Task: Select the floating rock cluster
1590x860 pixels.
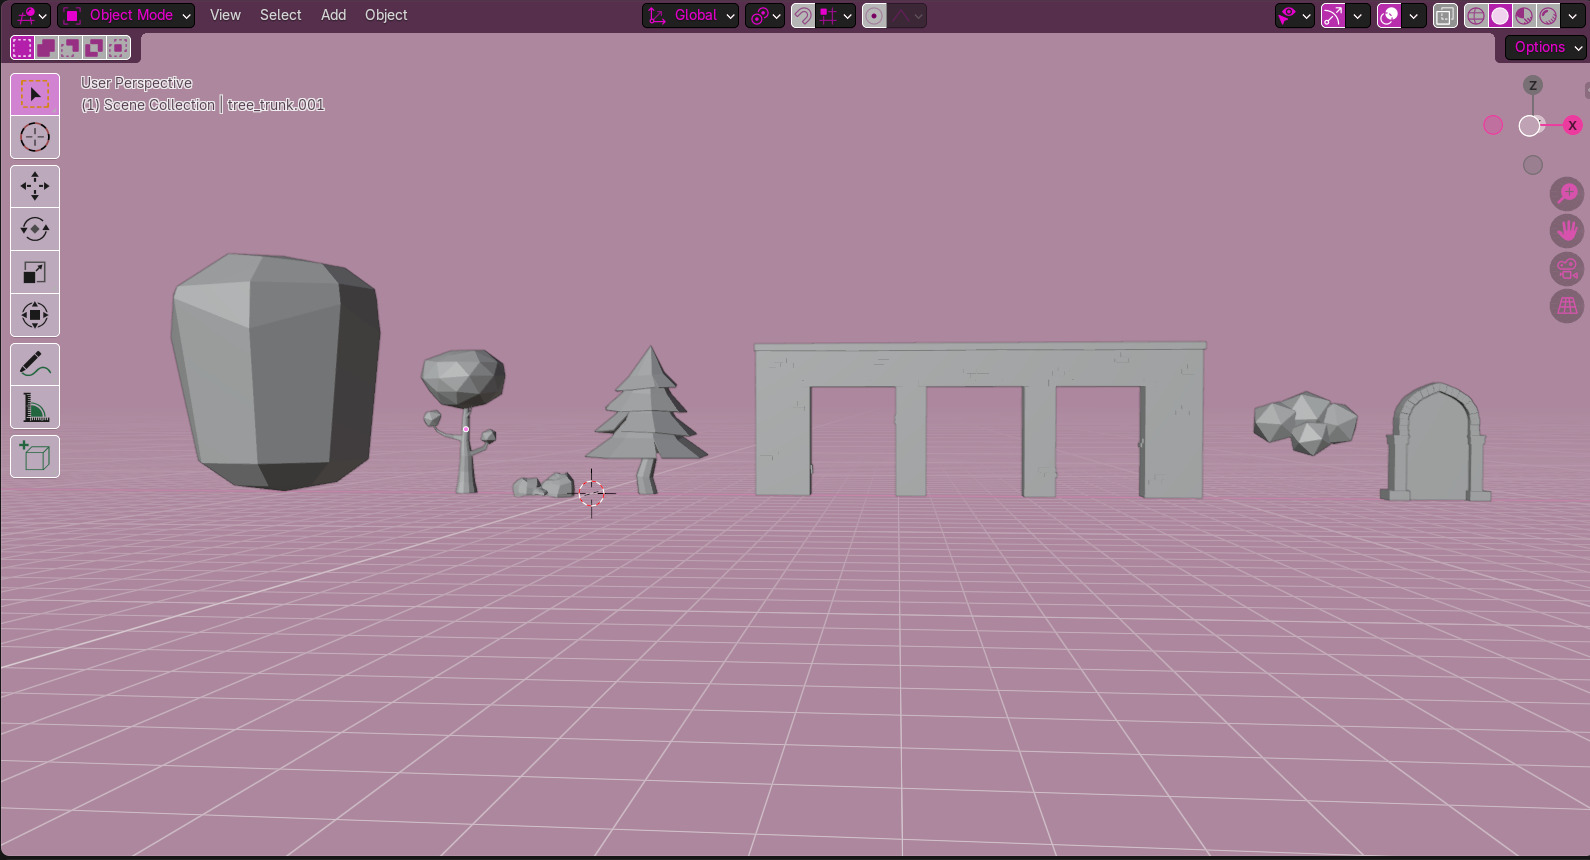Action: [x=1305, y=422]
